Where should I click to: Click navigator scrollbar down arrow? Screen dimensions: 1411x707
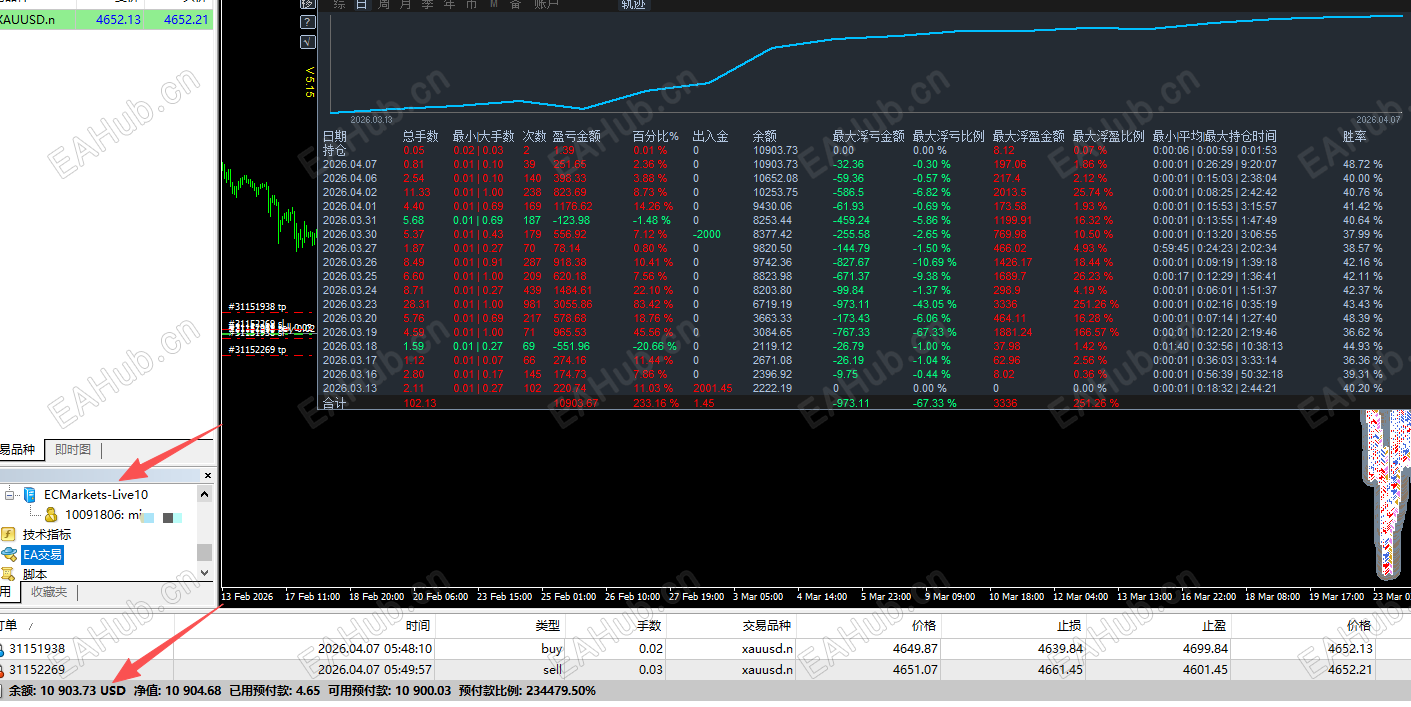(205, 573)
